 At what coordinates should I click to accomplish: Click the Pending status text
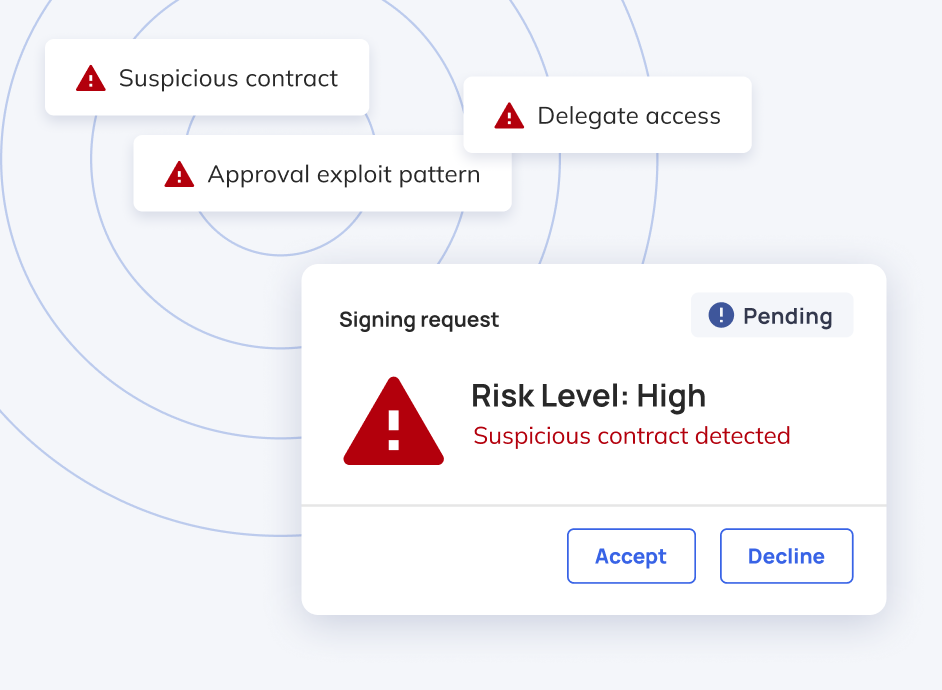pos(787,316)
